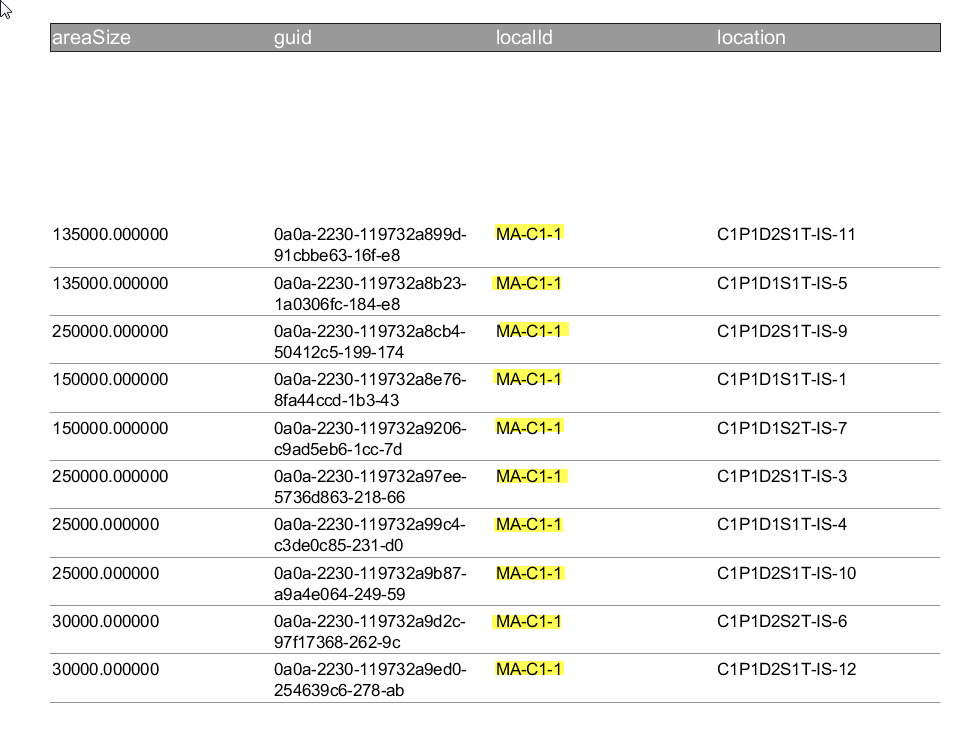Image resolution: width=972 pixels, height=746 pixels.
Task: Click highlighted MA-C1-1 in the C1P1D1S2T-IS-7 row
Action: [x=529, y=427]
